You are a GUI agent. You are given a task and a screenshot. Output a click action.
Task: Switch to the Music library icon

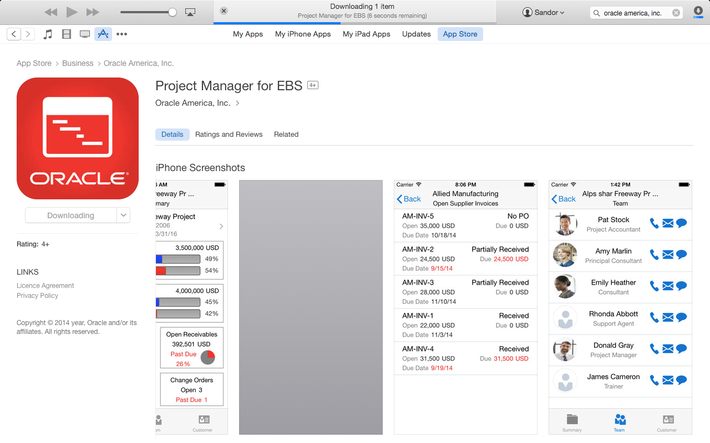tap(48, 34)
